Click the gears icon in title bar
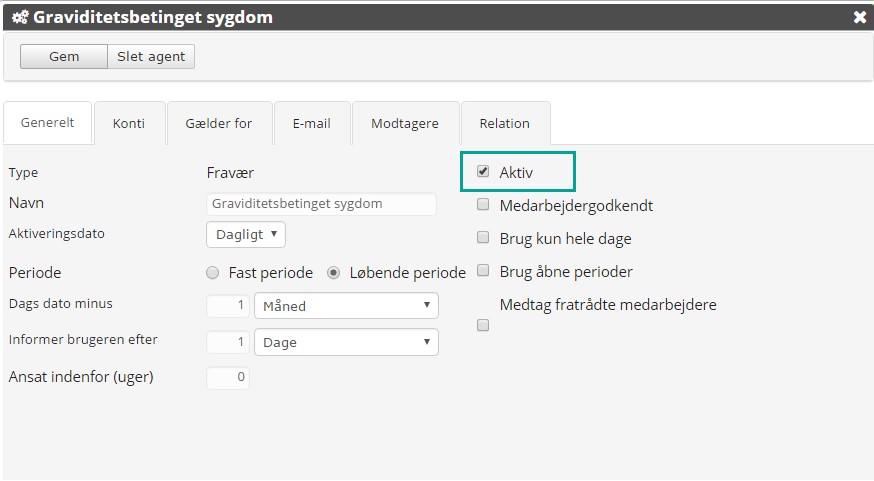 (19, 17)
